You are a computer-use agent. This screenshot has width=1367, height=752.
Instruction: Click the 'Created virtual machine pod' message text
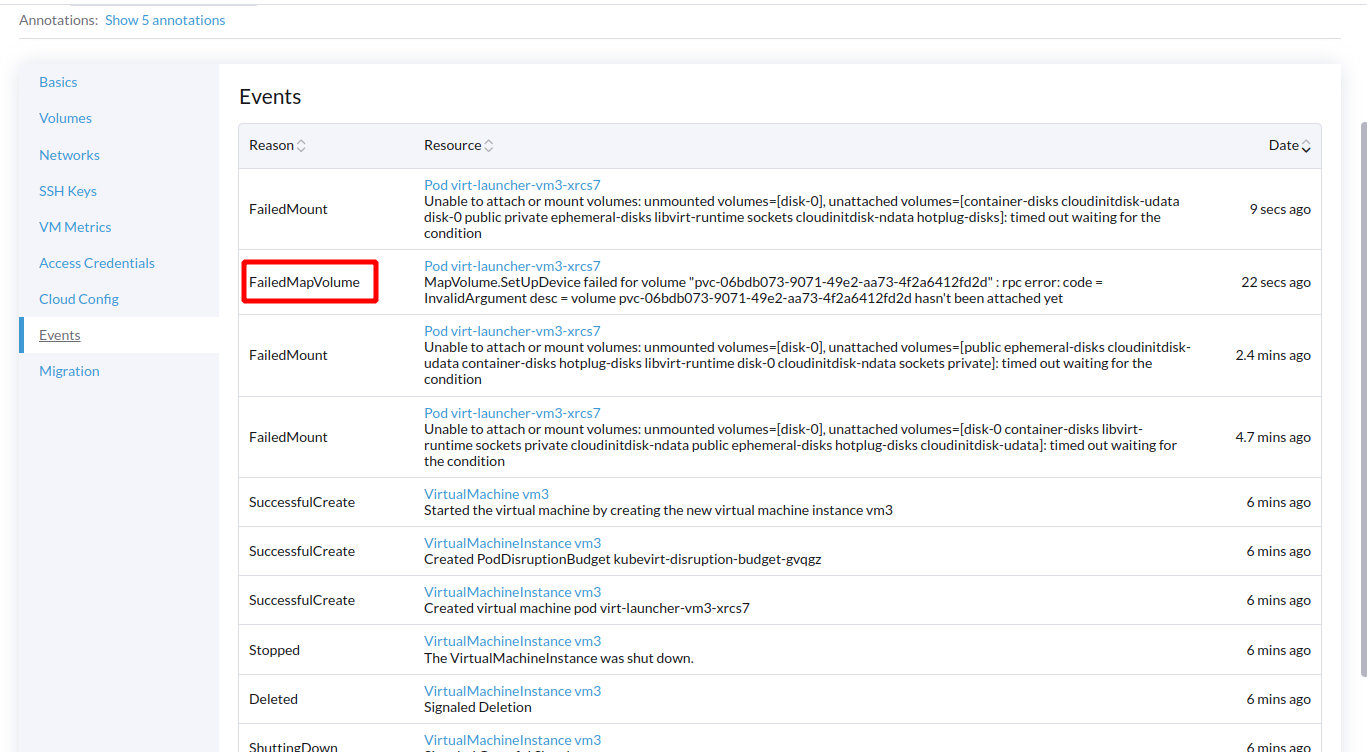coord(587,608)
